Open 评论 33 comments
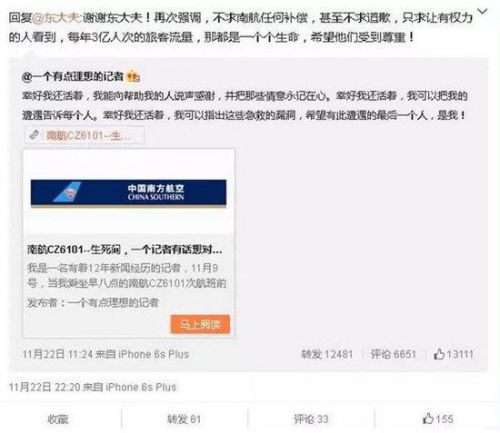The width and height of the screenshot is (500, 433). click(311, 419)
